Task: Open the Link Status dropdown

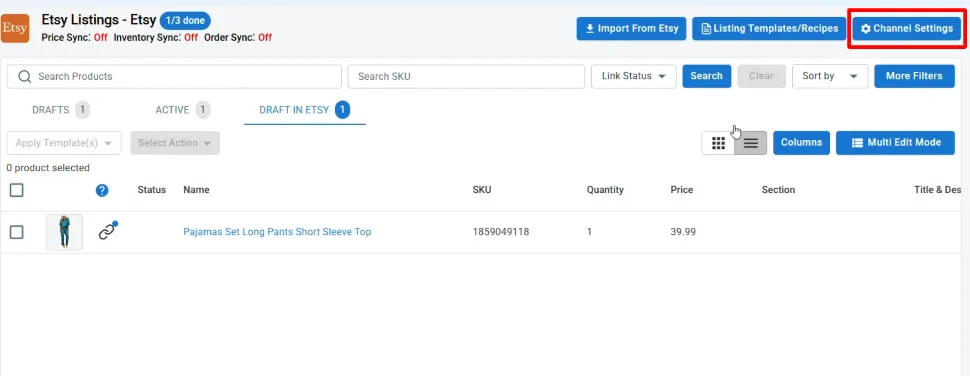Action: coord(634,76)
